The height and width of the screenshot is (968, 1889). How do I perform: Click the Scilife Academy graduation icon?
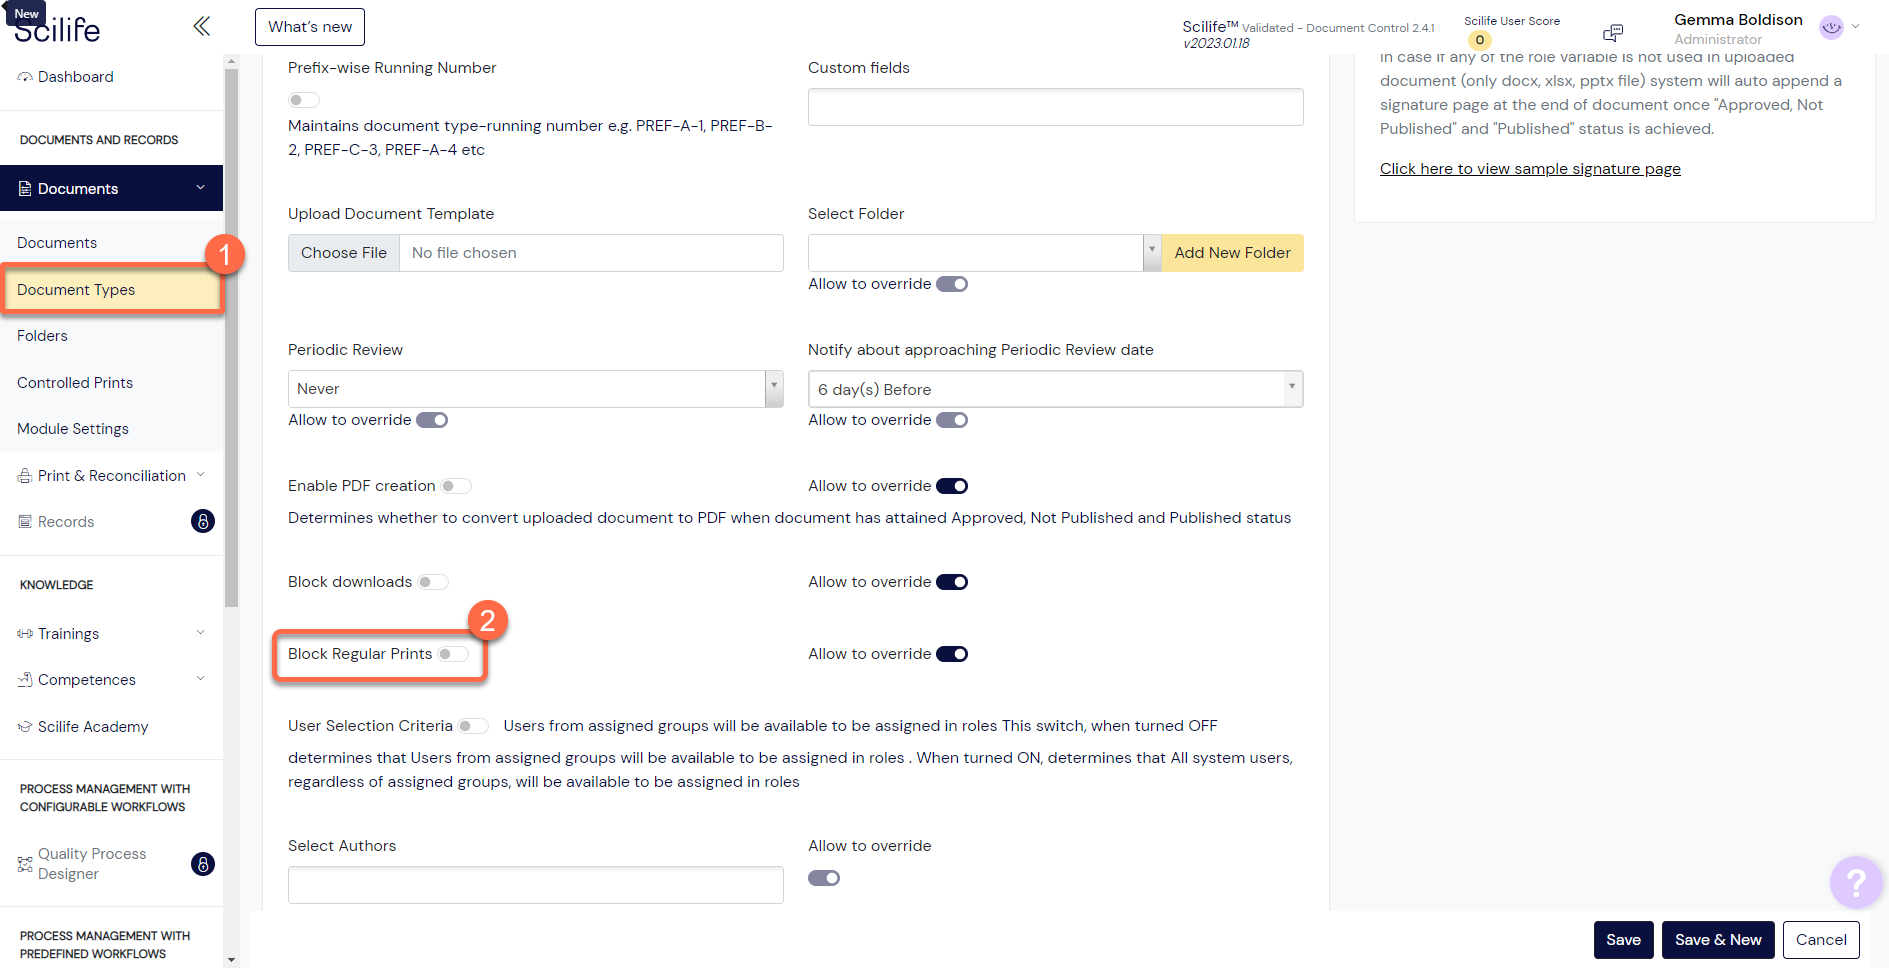[x=25, y=727]
